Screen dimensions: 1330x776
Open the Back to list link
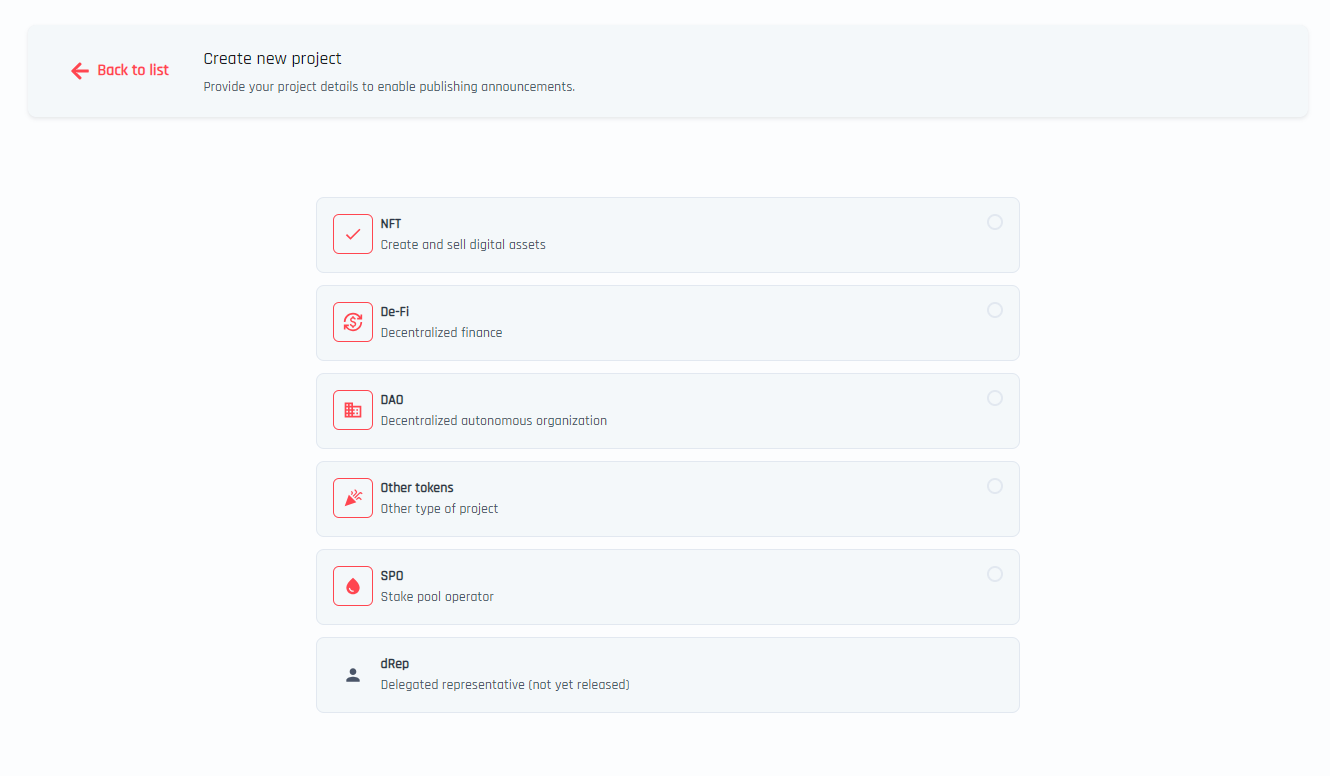(x=120, y=70)
